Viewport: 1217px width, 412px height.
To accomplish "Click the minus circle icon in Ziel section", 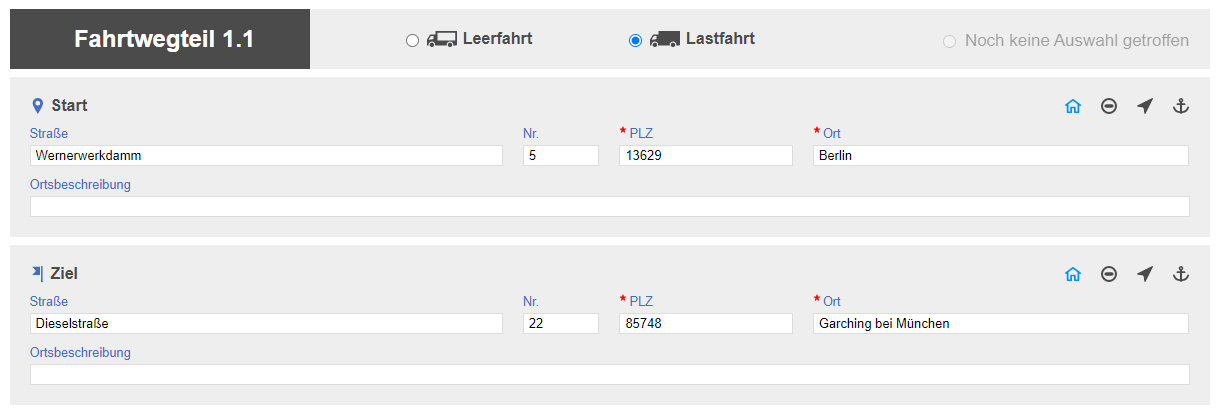I will tap(1109, 274).
